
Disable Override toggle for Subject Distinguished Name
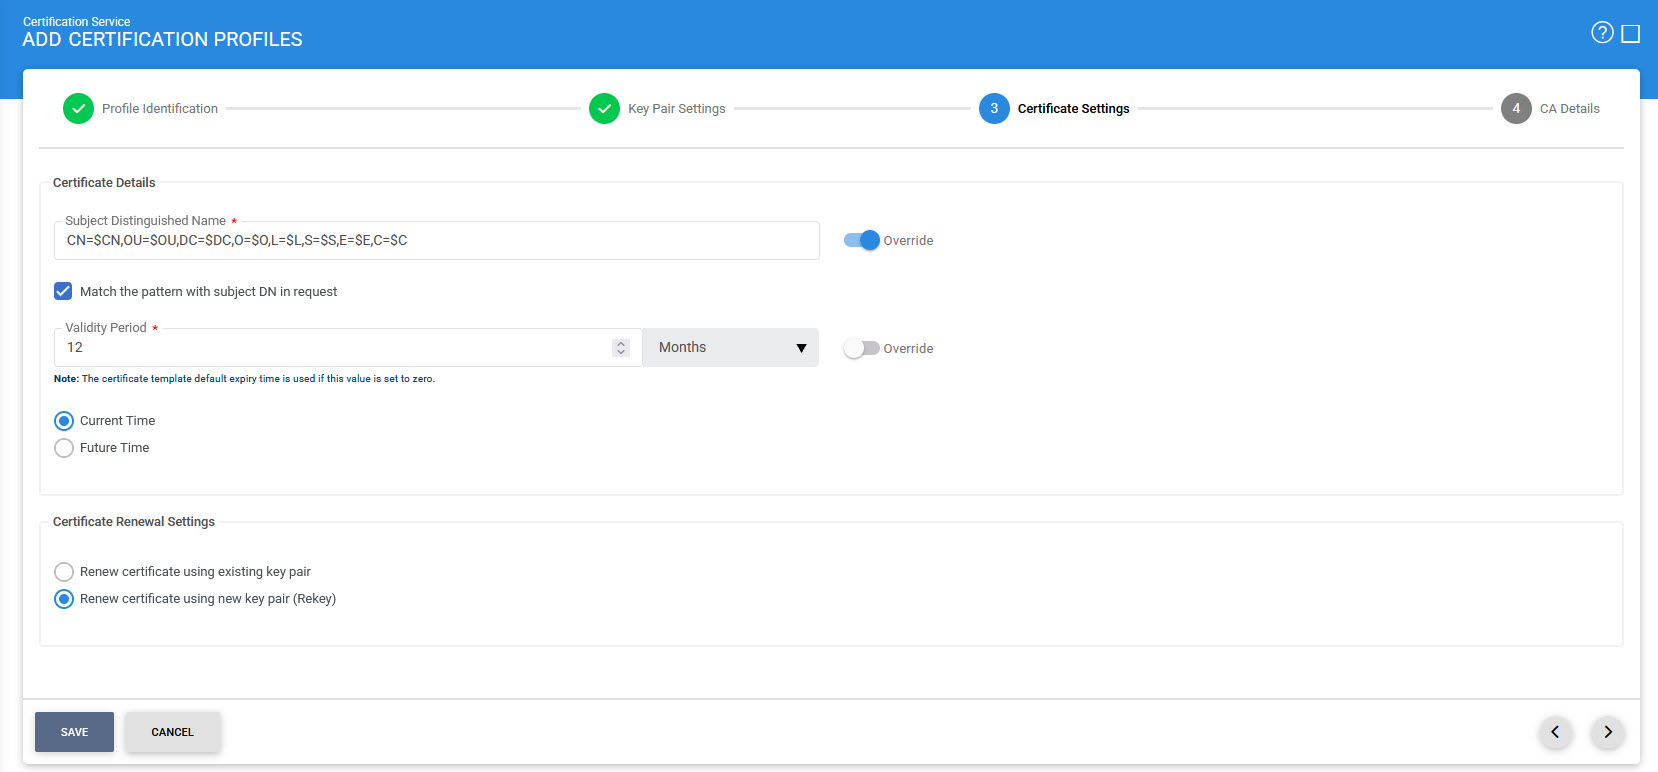pos(861,240)
